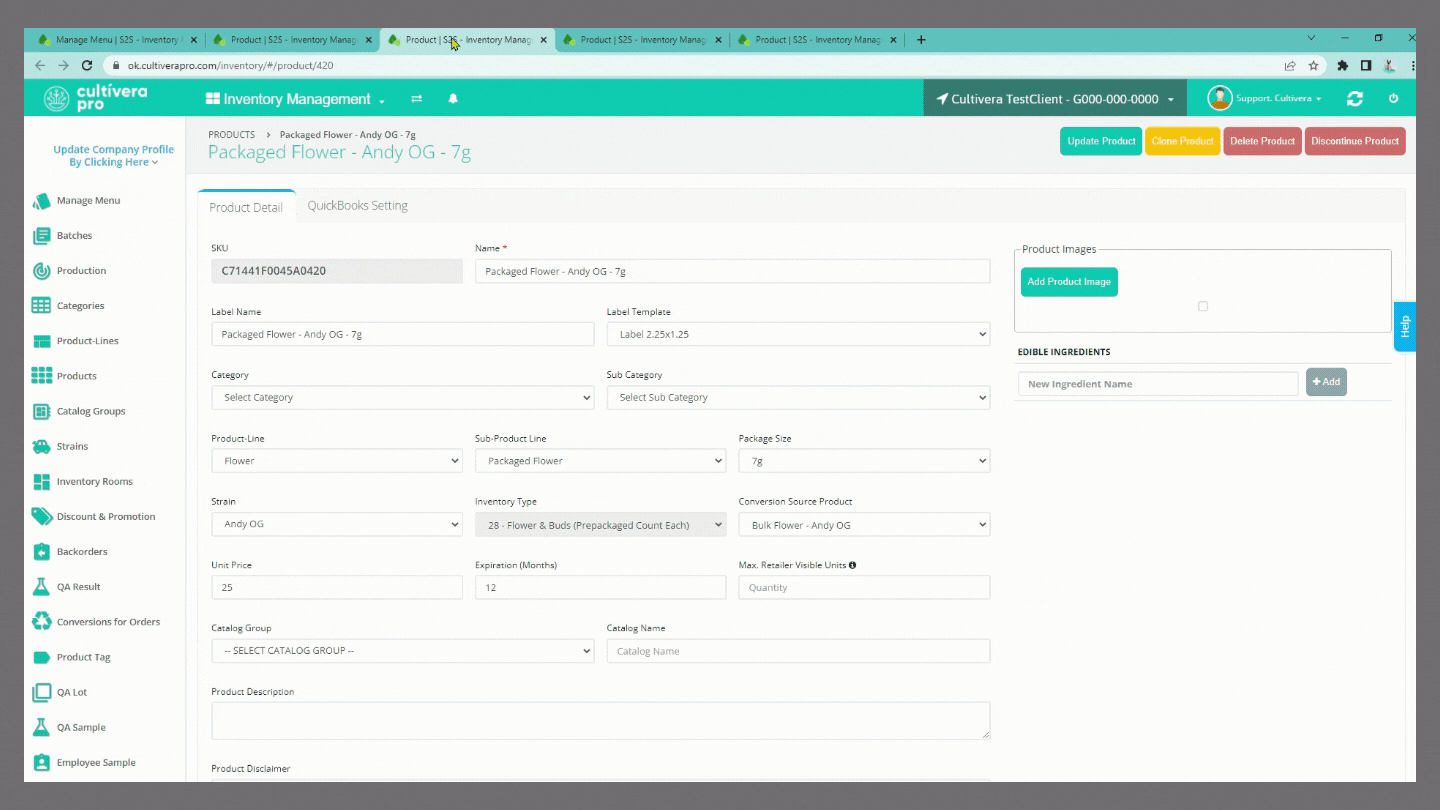This screenshot has width=1440, height=810.
Task: Click the Add Product Image button
Action: pos(1069,282)
